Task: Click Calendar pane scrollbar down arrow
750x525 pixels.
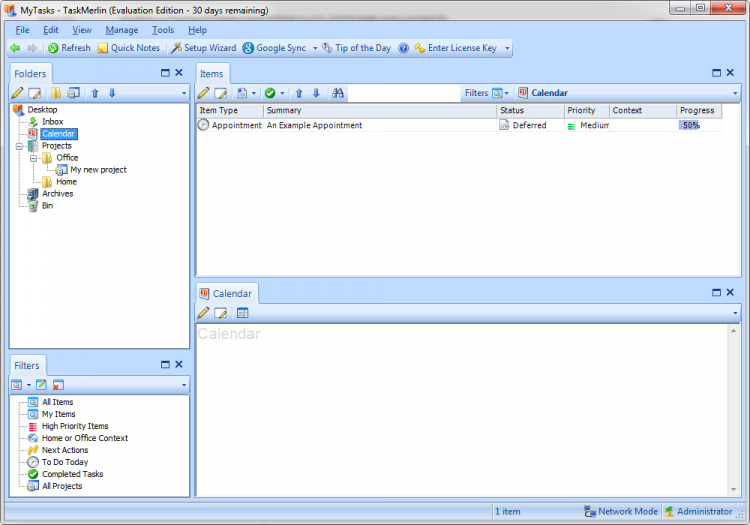Action: (x=734, y=490)
